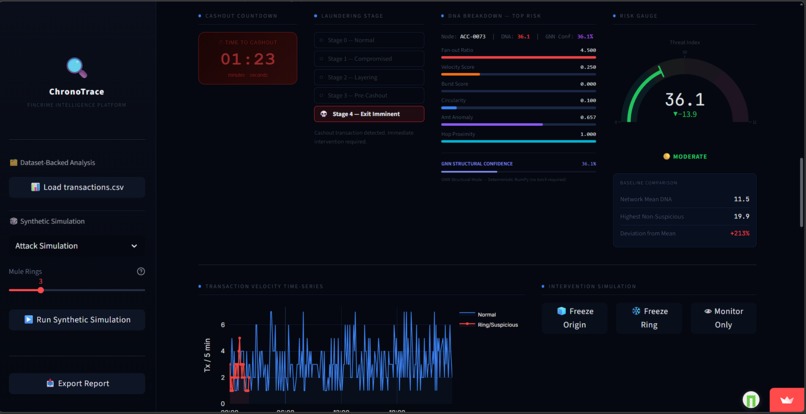This screenshot has width=806, height=414.
Task: Click the chart icon on Load transactions.csv
Action: (x=35, y=187)
